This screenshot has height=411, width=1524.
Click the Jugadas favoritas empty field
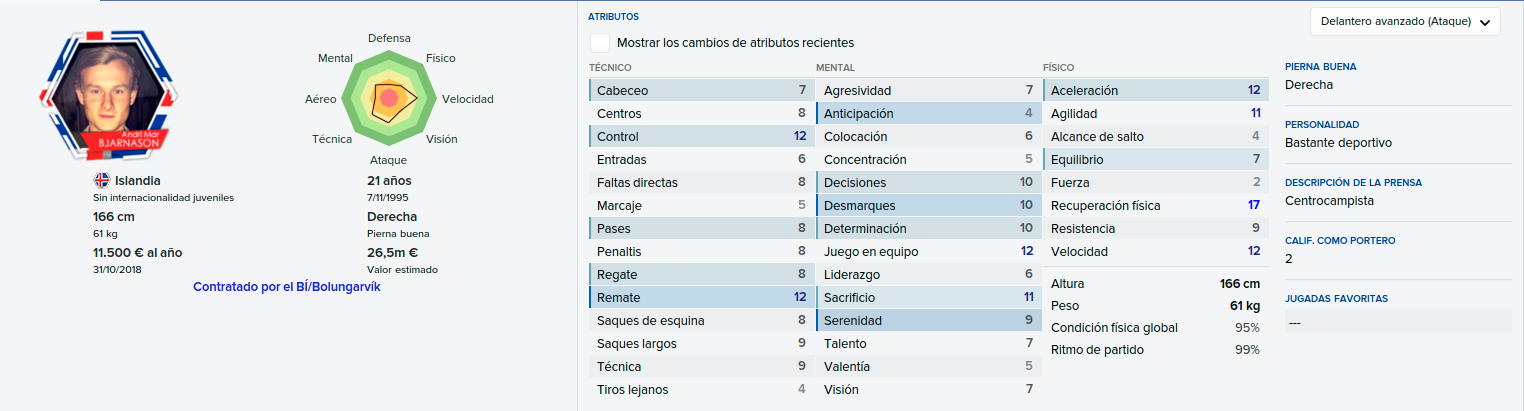pyautogui.click(x=1398, y=321)
